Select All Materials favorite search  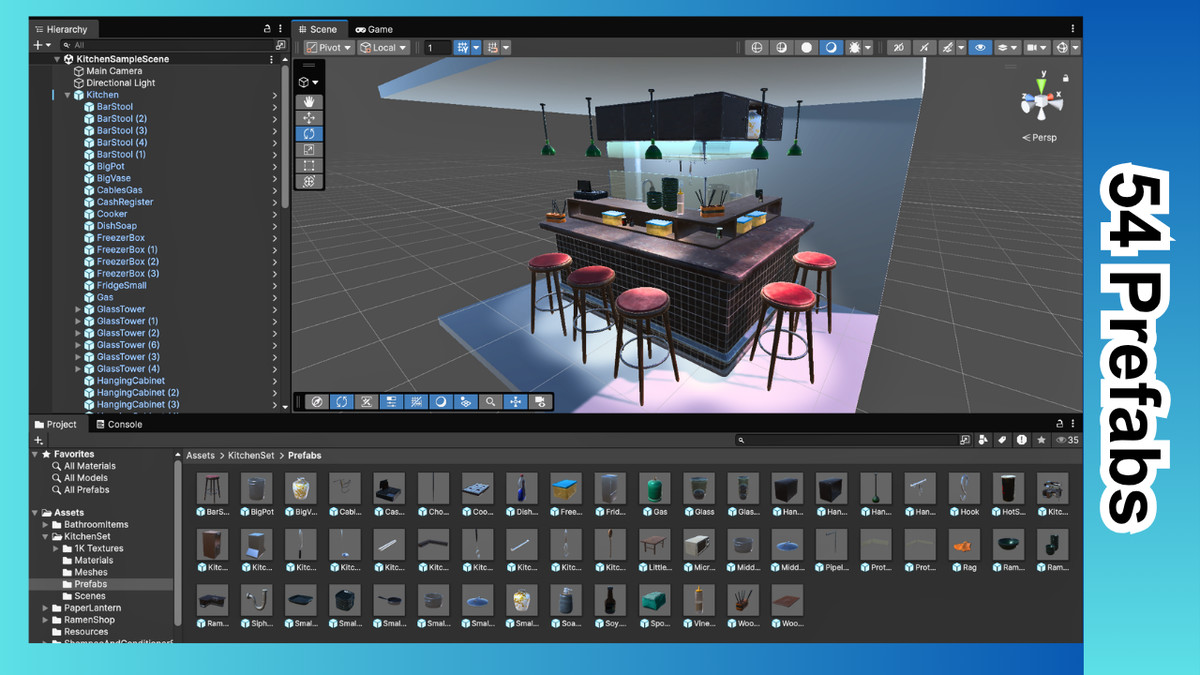click(89, 466)
